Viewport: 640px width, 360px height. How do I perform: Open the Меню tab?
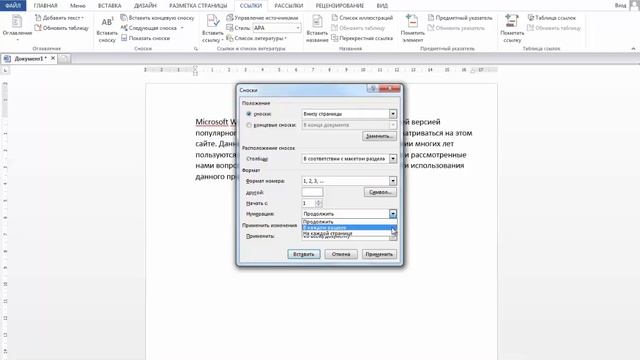click(x=78, y=6)
